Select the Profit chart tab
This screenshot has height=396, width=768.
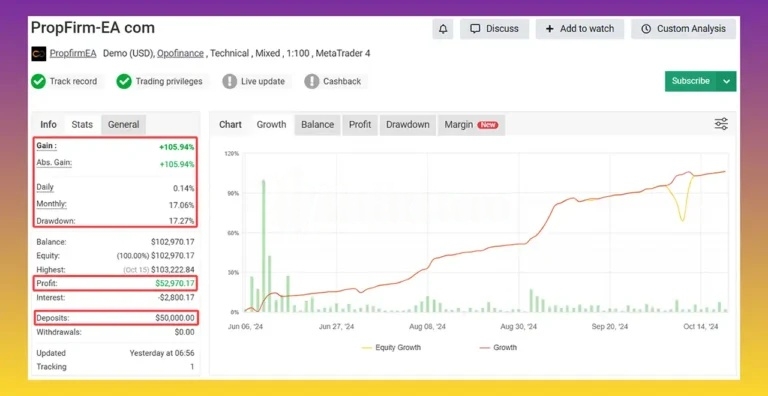click(x=360, y=124)
